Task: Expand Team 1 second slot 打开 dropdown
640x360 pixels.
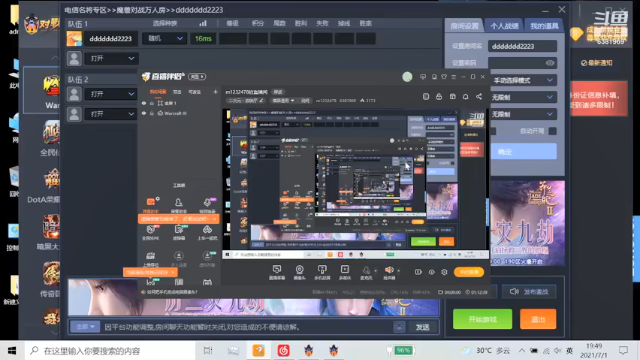Action: [111, 58]
